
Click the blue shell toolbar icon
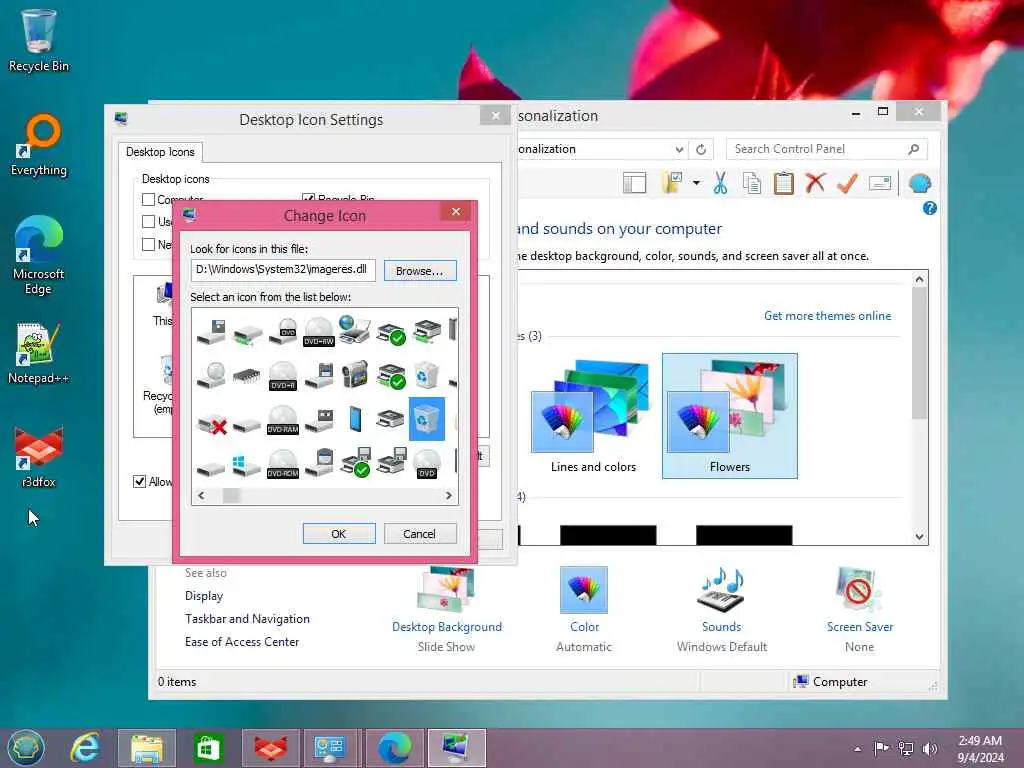[x=920, y=184]
